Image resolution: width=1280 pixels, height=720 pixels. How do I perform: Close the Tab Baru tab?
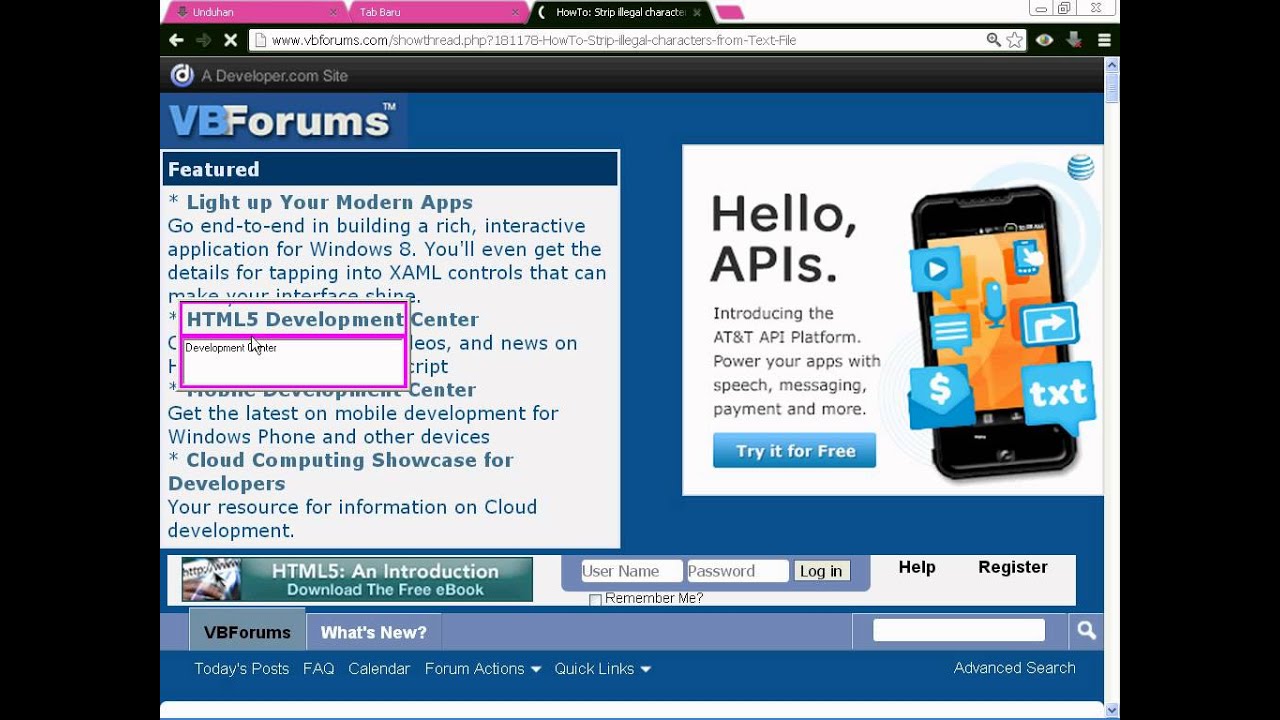(x=515, y=12)
